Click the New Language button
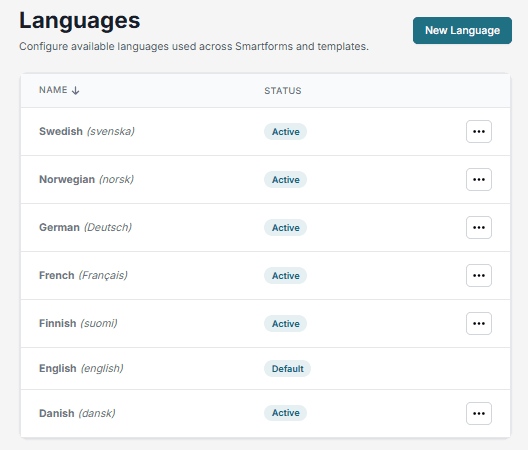The image size is (528, 450). [462, 30]
